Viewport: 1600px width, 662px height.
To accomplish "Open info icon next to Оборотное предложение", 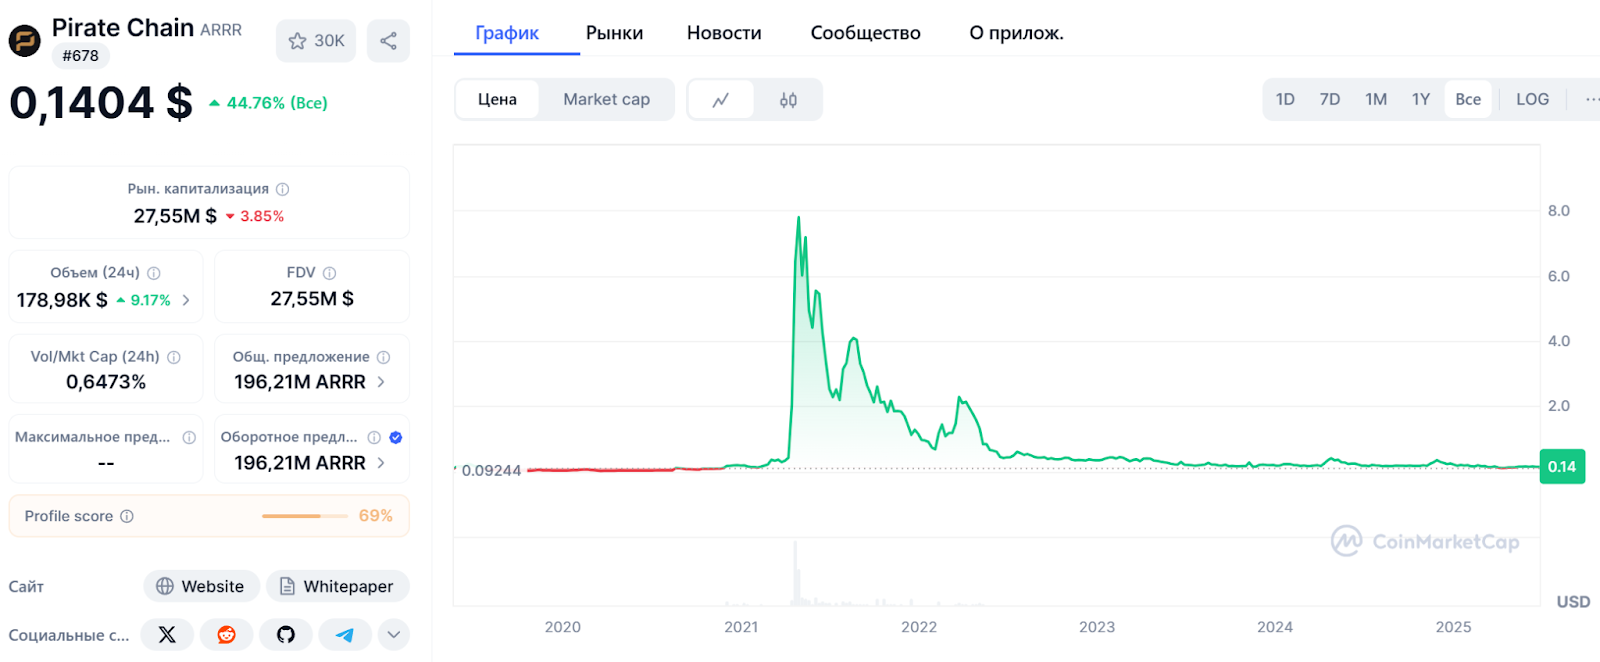I will pyautogui.click(x=374, y=437).
